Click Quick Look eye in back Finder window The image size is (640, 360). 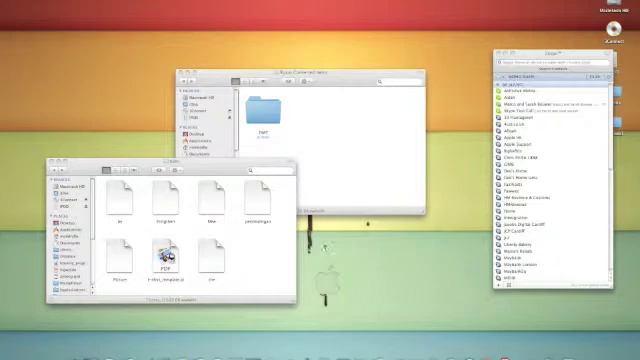[288, 82]
